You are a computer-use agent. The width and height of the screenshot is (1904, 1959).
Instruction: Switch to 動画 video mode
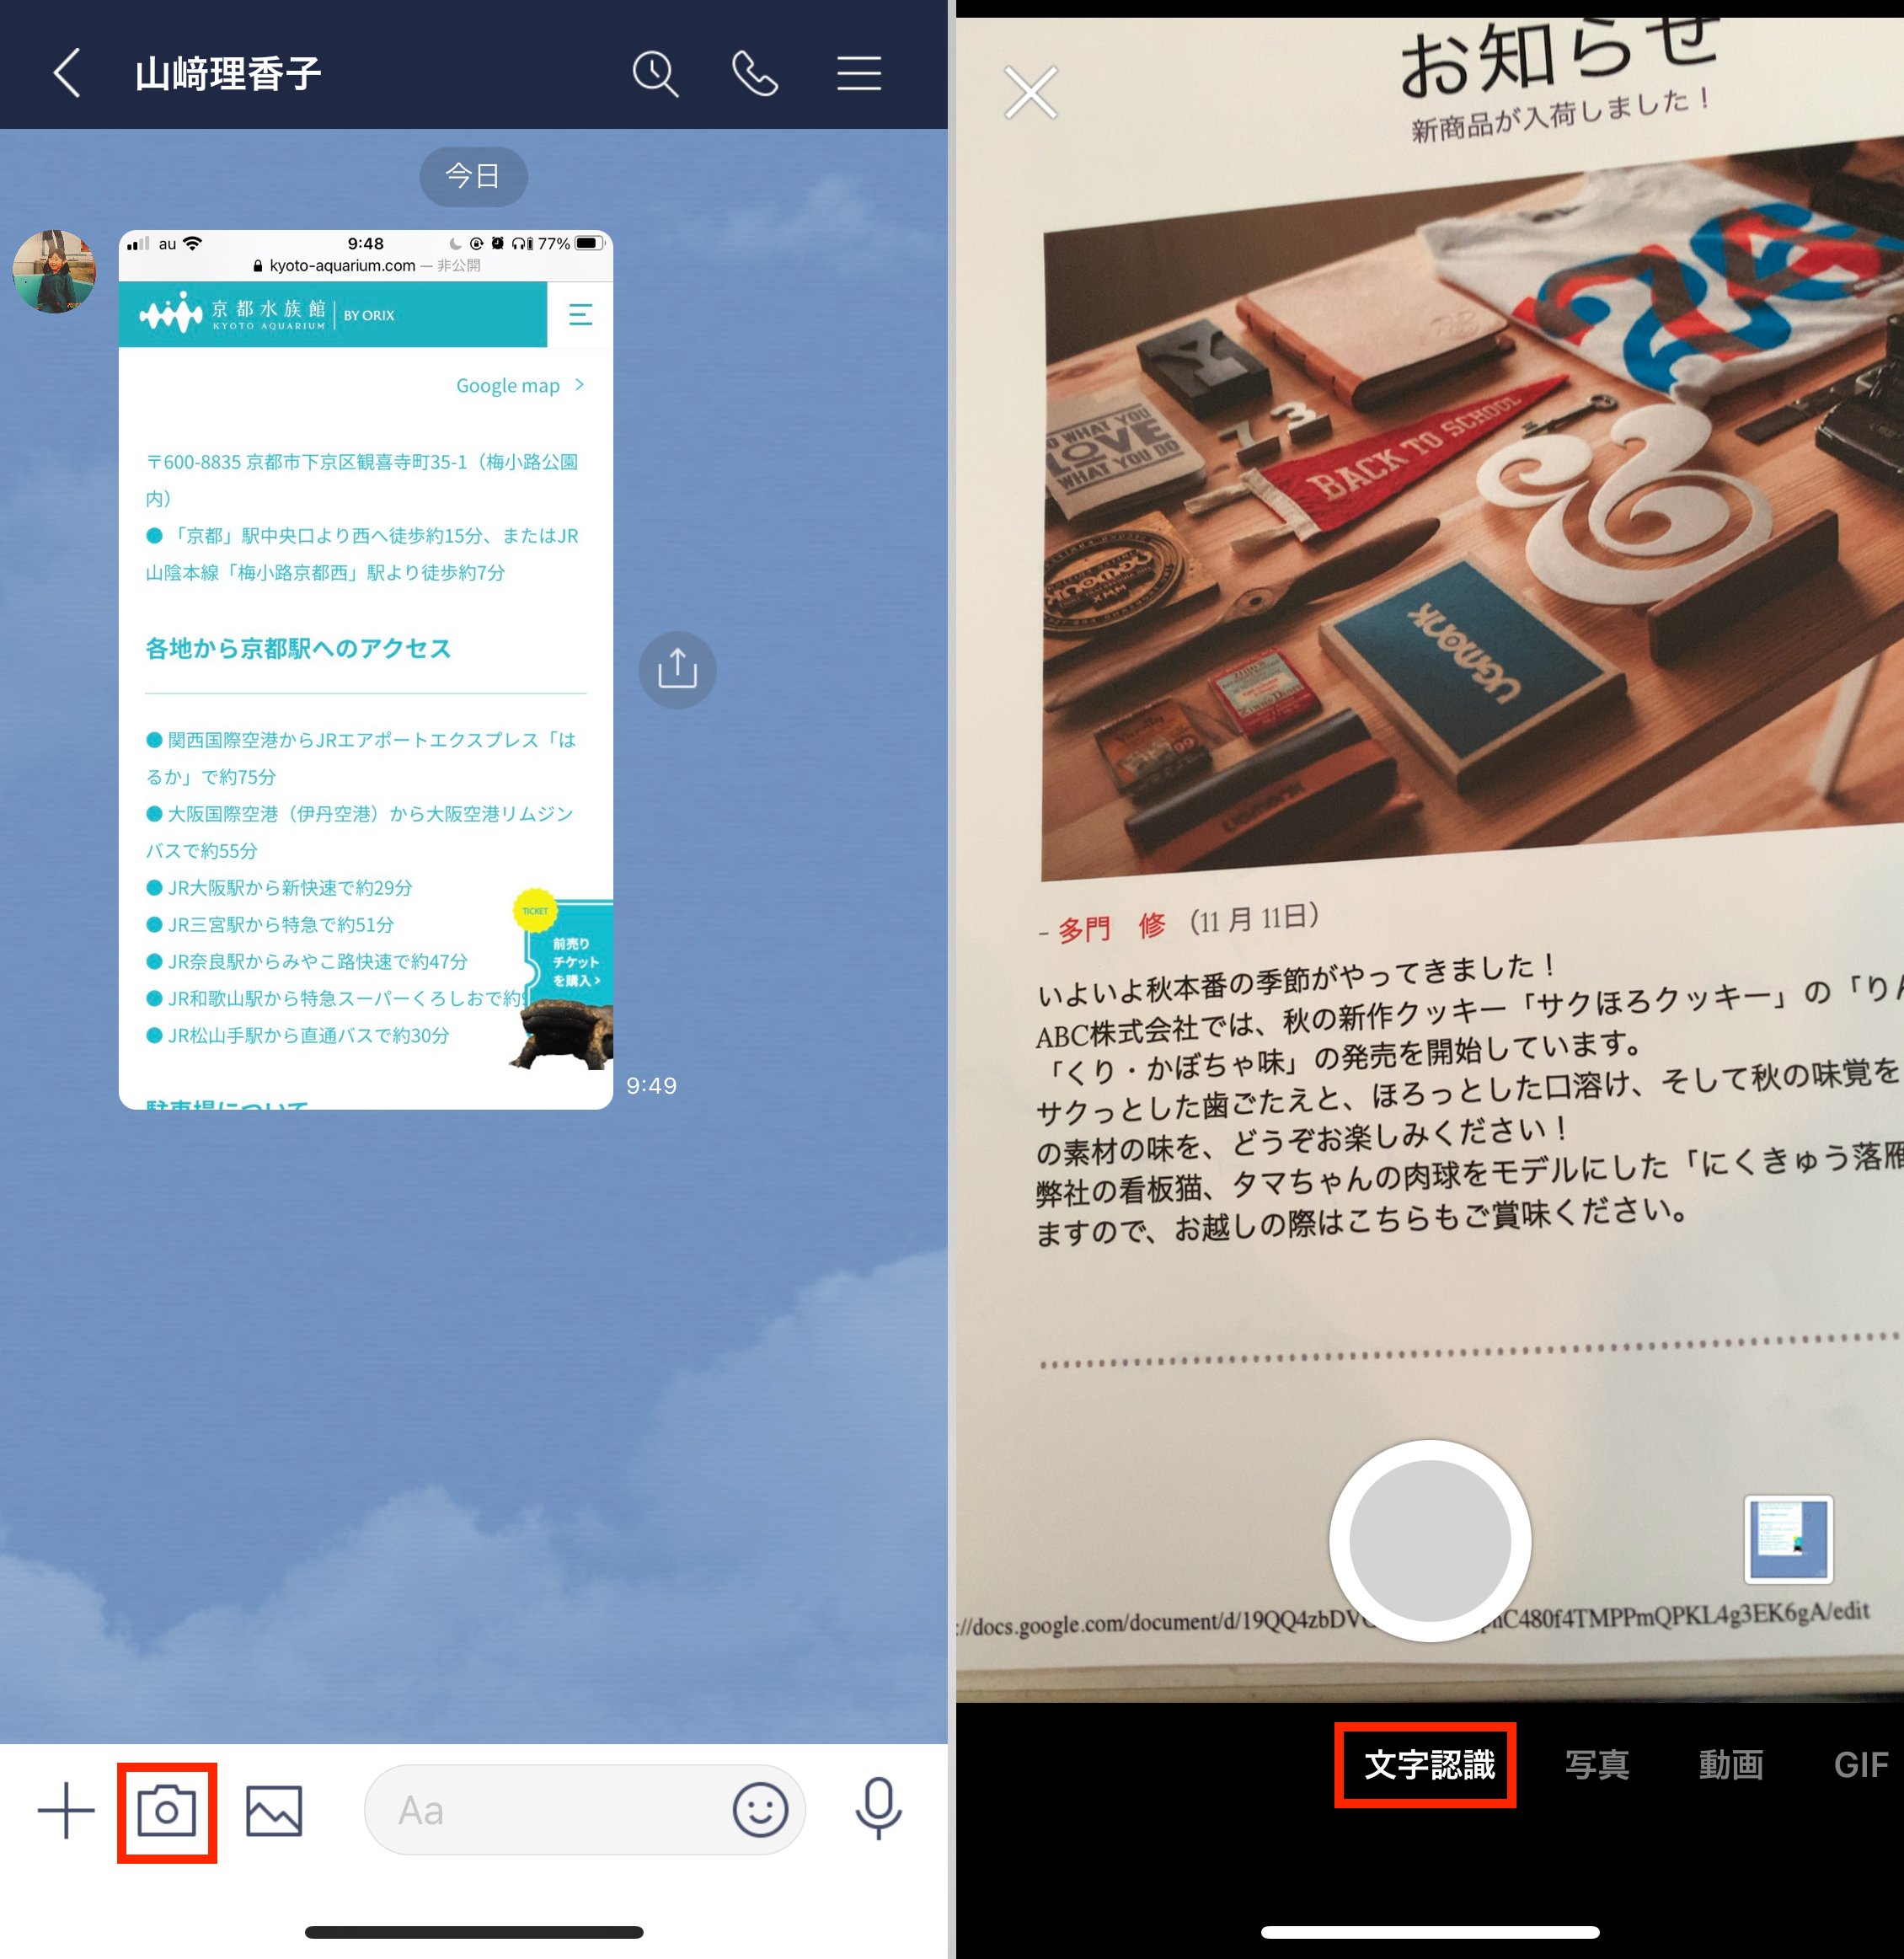coord(1730,1765)
